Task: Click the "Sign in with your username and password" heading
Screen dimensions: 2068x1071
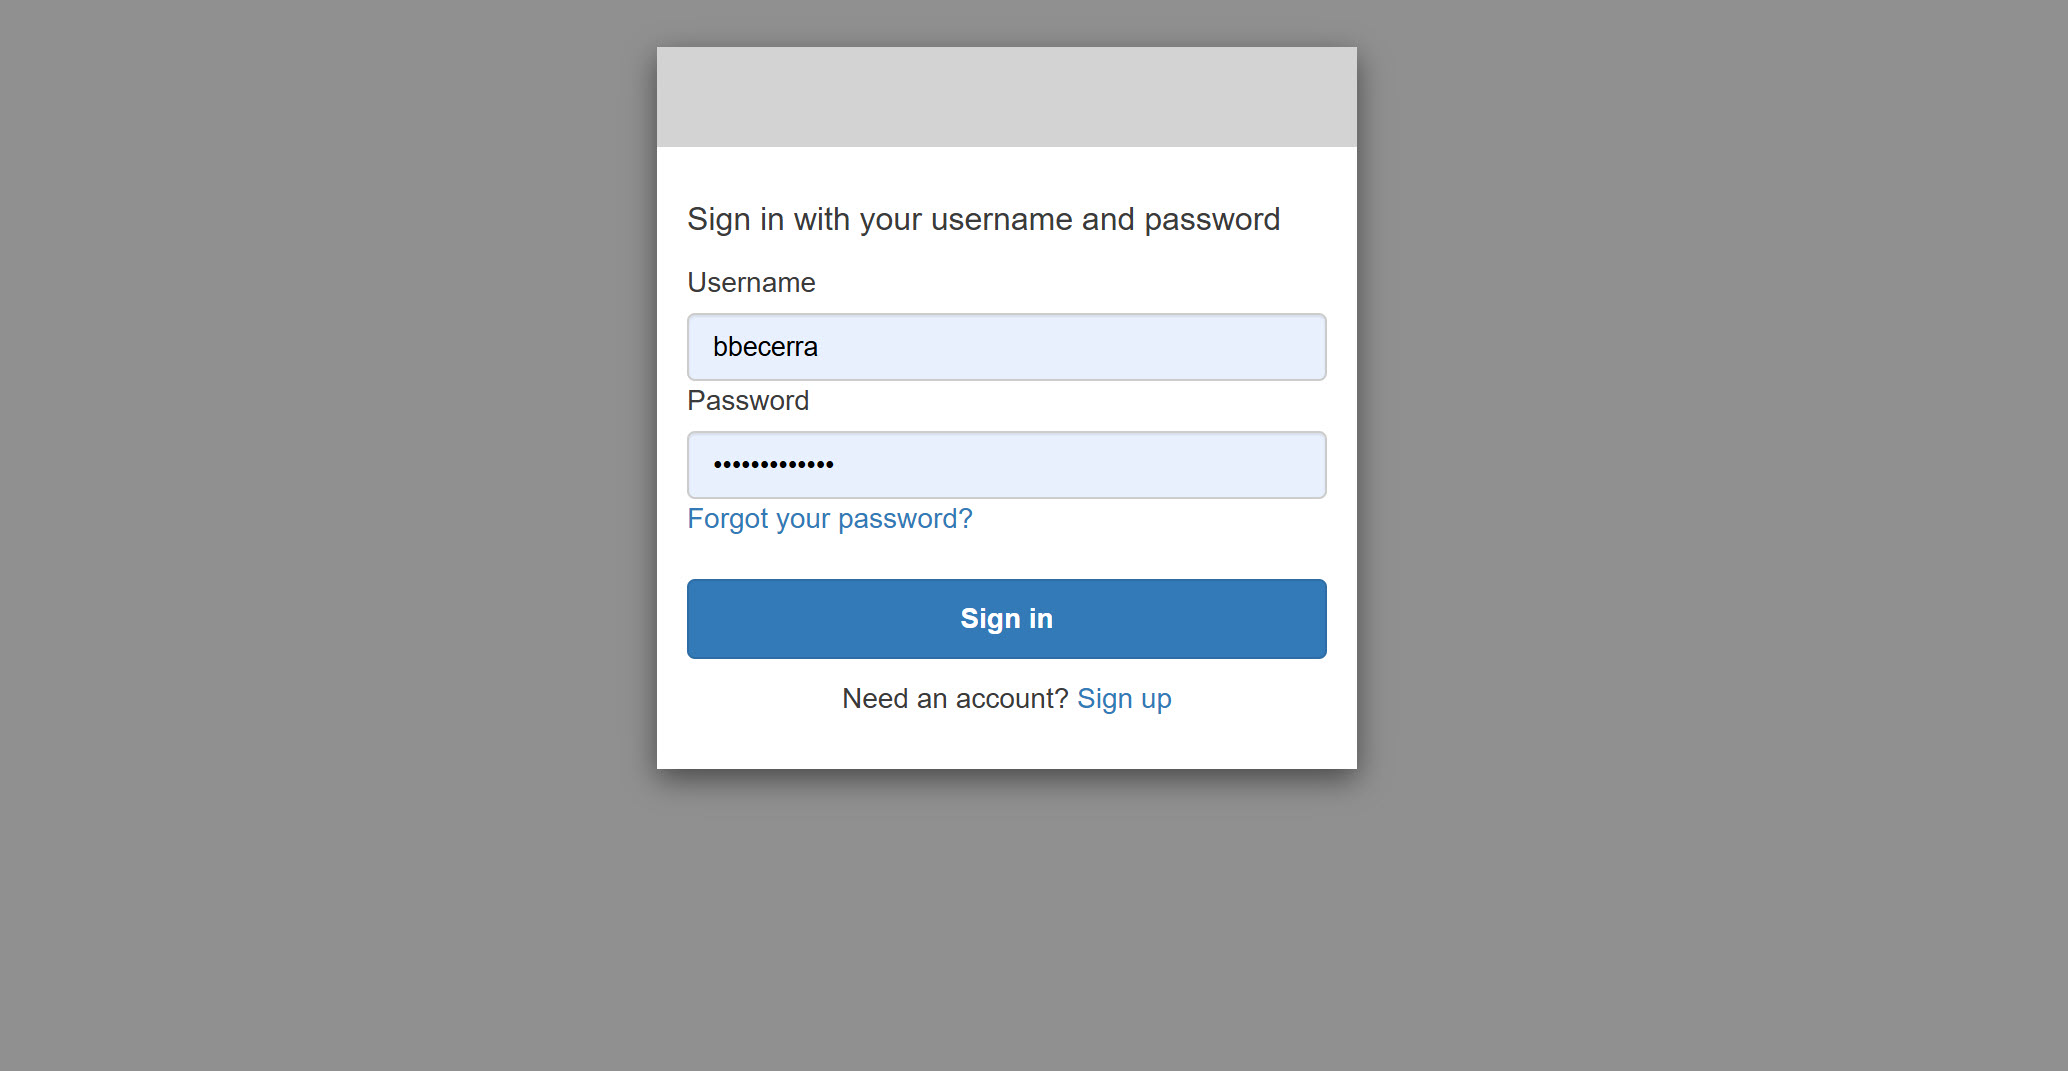Action: coord(983,220)
